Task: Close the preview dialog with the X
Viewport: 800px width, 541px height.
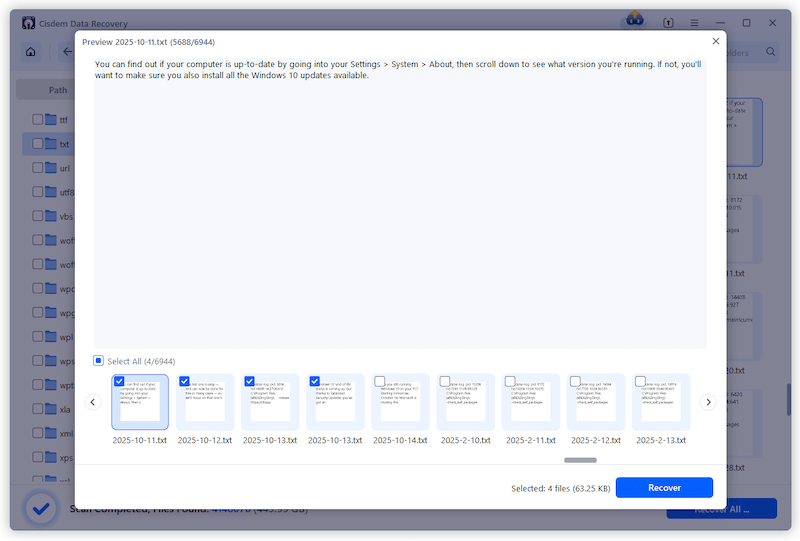Action: (x=715, y=42)
